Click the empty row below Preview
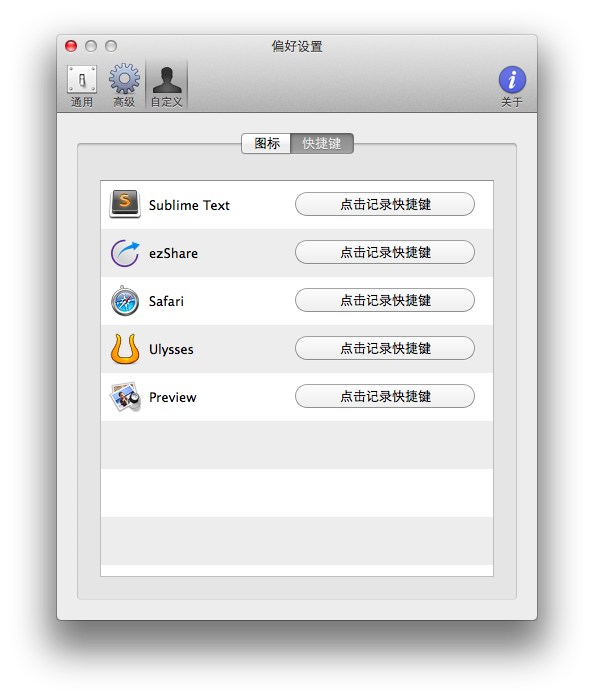 297,445
